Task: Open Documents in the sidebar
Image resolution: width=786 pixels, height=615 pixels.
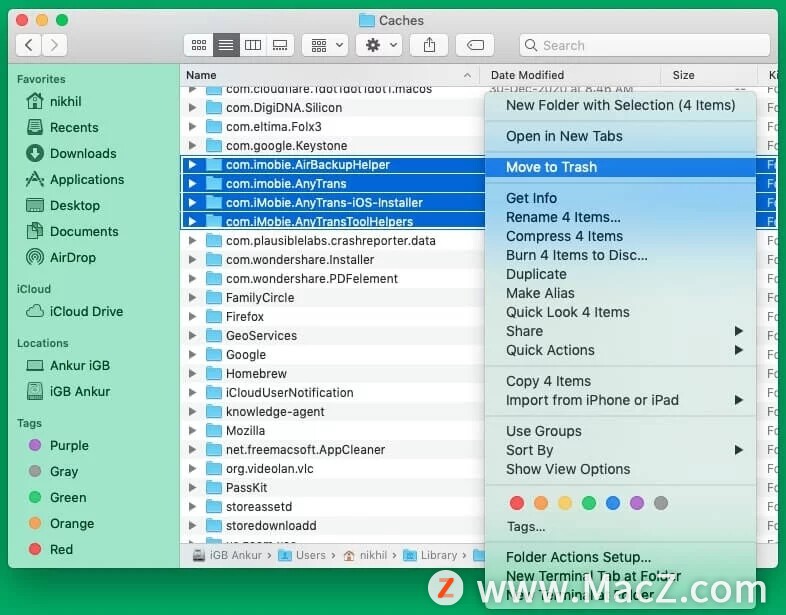Action: [72, 232]
